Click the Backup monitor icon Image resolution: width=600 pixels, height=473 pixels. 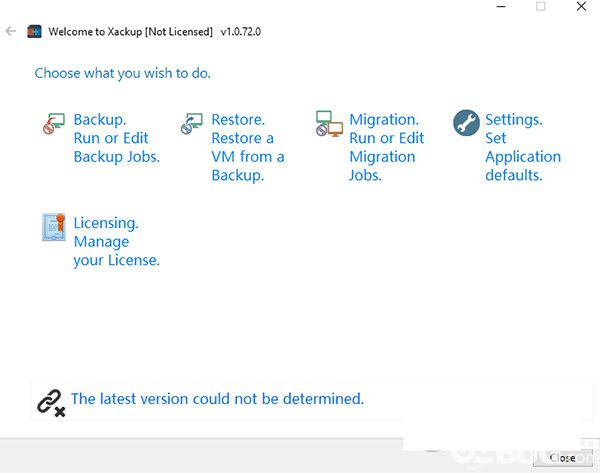[x=54, y=123]
